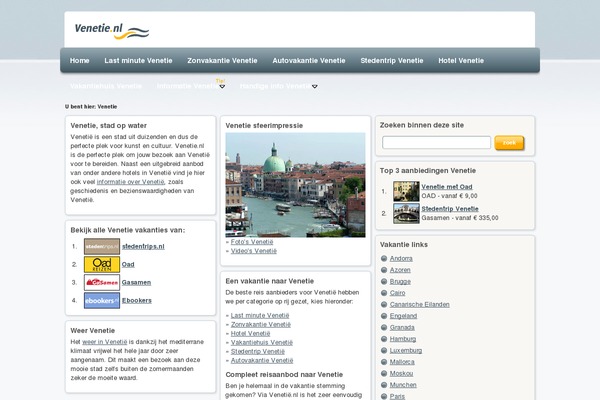Open 'Venetie met Oad' offer link
This screenshot has width=600, height=400.
click(447, 187)
